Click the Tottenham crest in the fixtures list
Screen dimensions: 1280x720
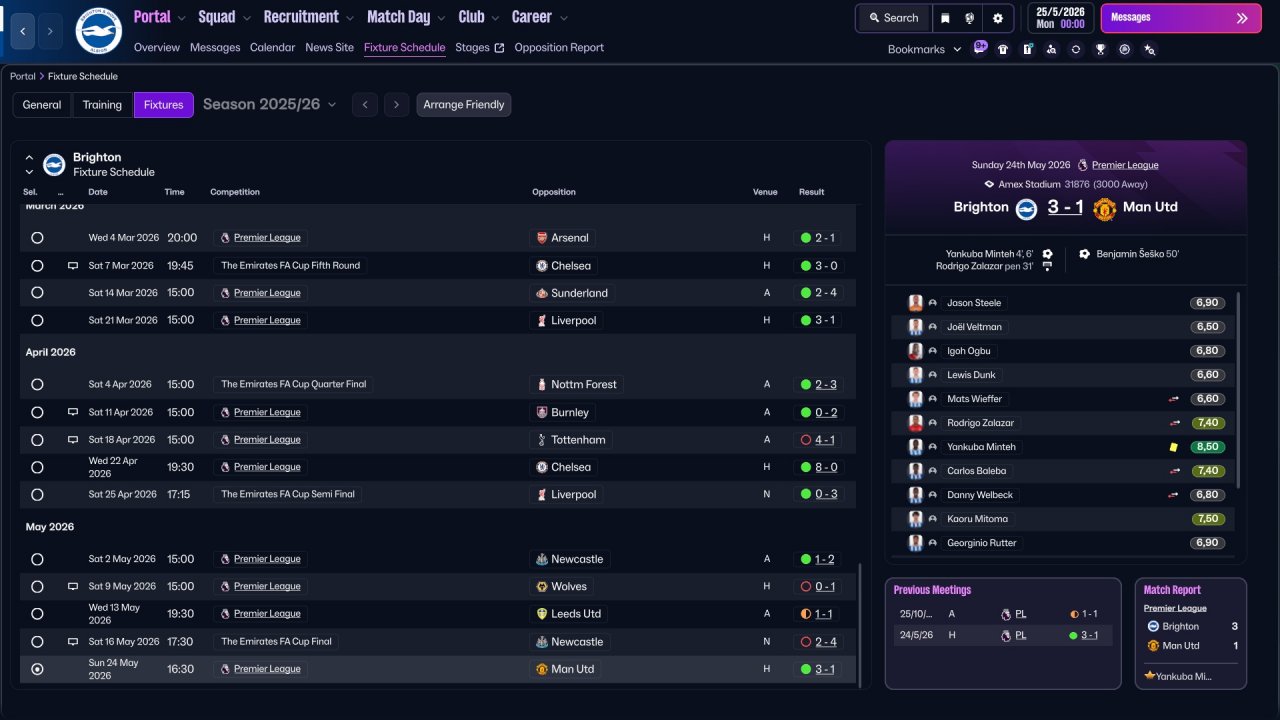(x=542, y=440)
